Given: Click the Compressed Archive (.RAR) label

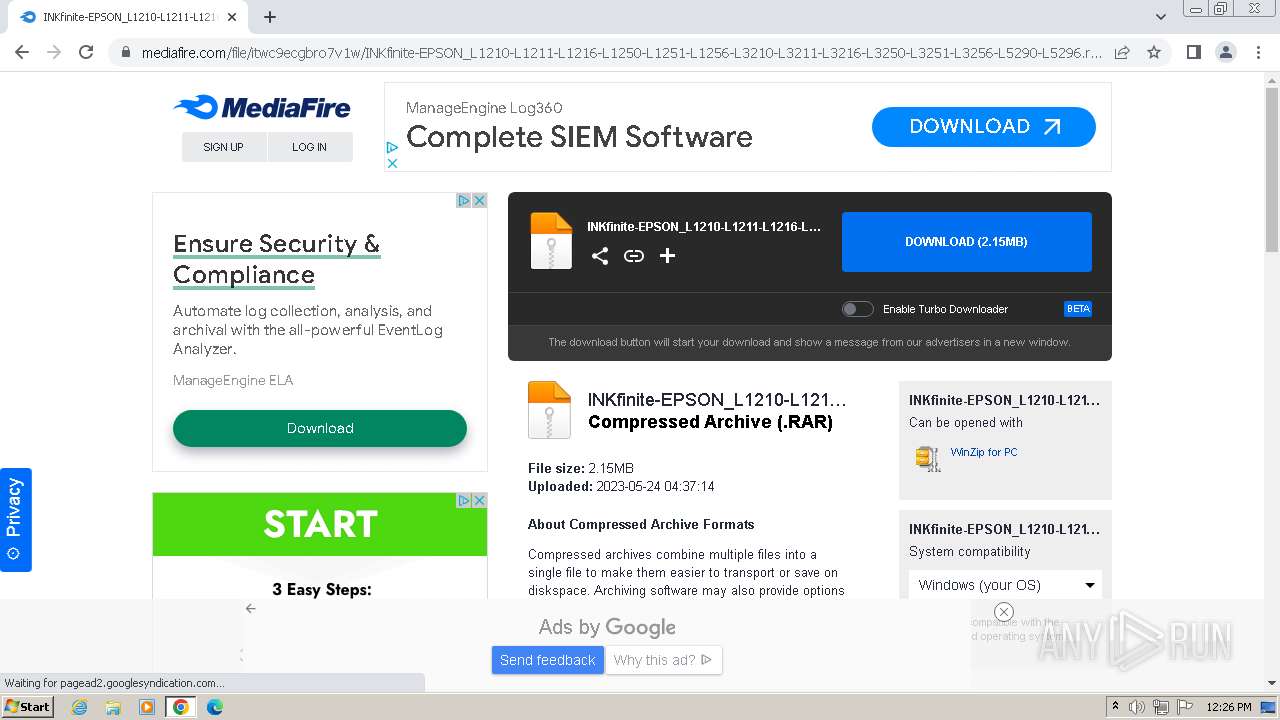Looking at the screenshot, I should click(710, 422).
